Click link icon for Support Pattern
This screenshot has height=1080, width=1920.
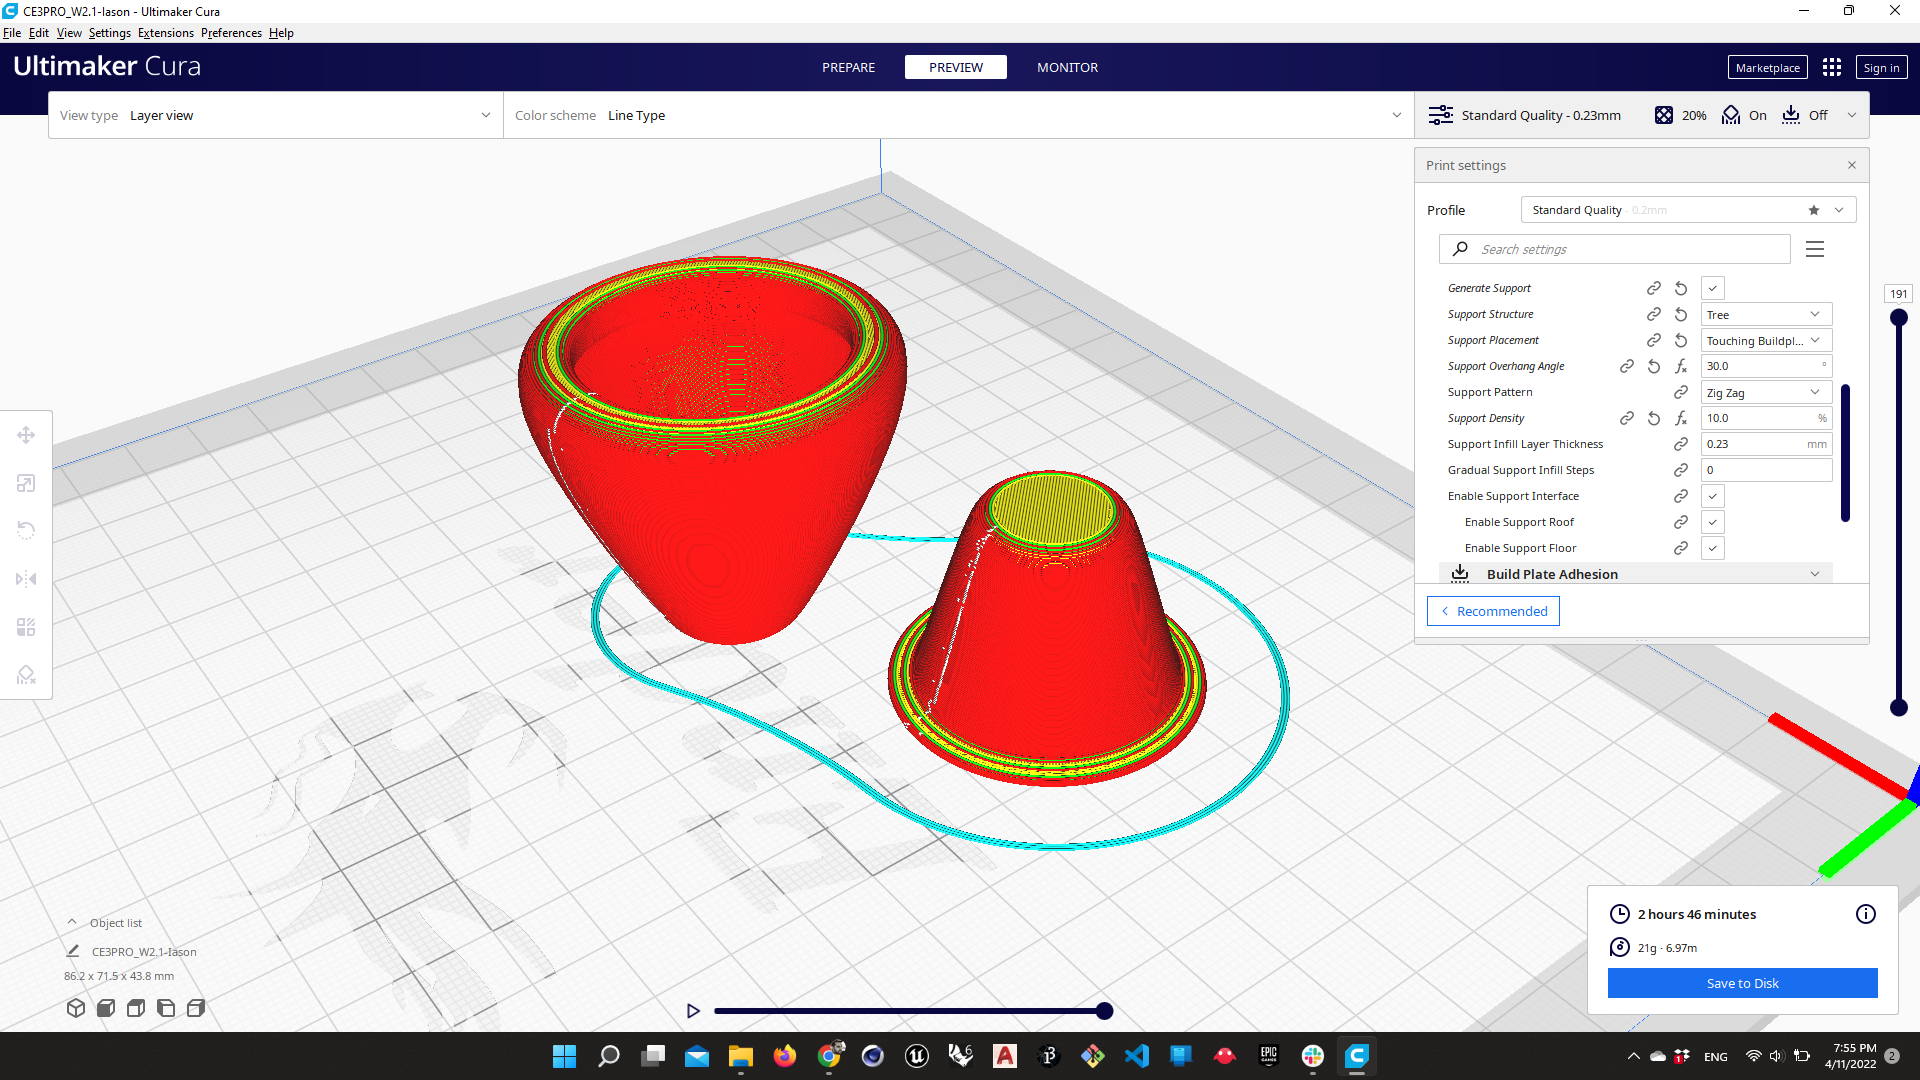(1681, 392)
